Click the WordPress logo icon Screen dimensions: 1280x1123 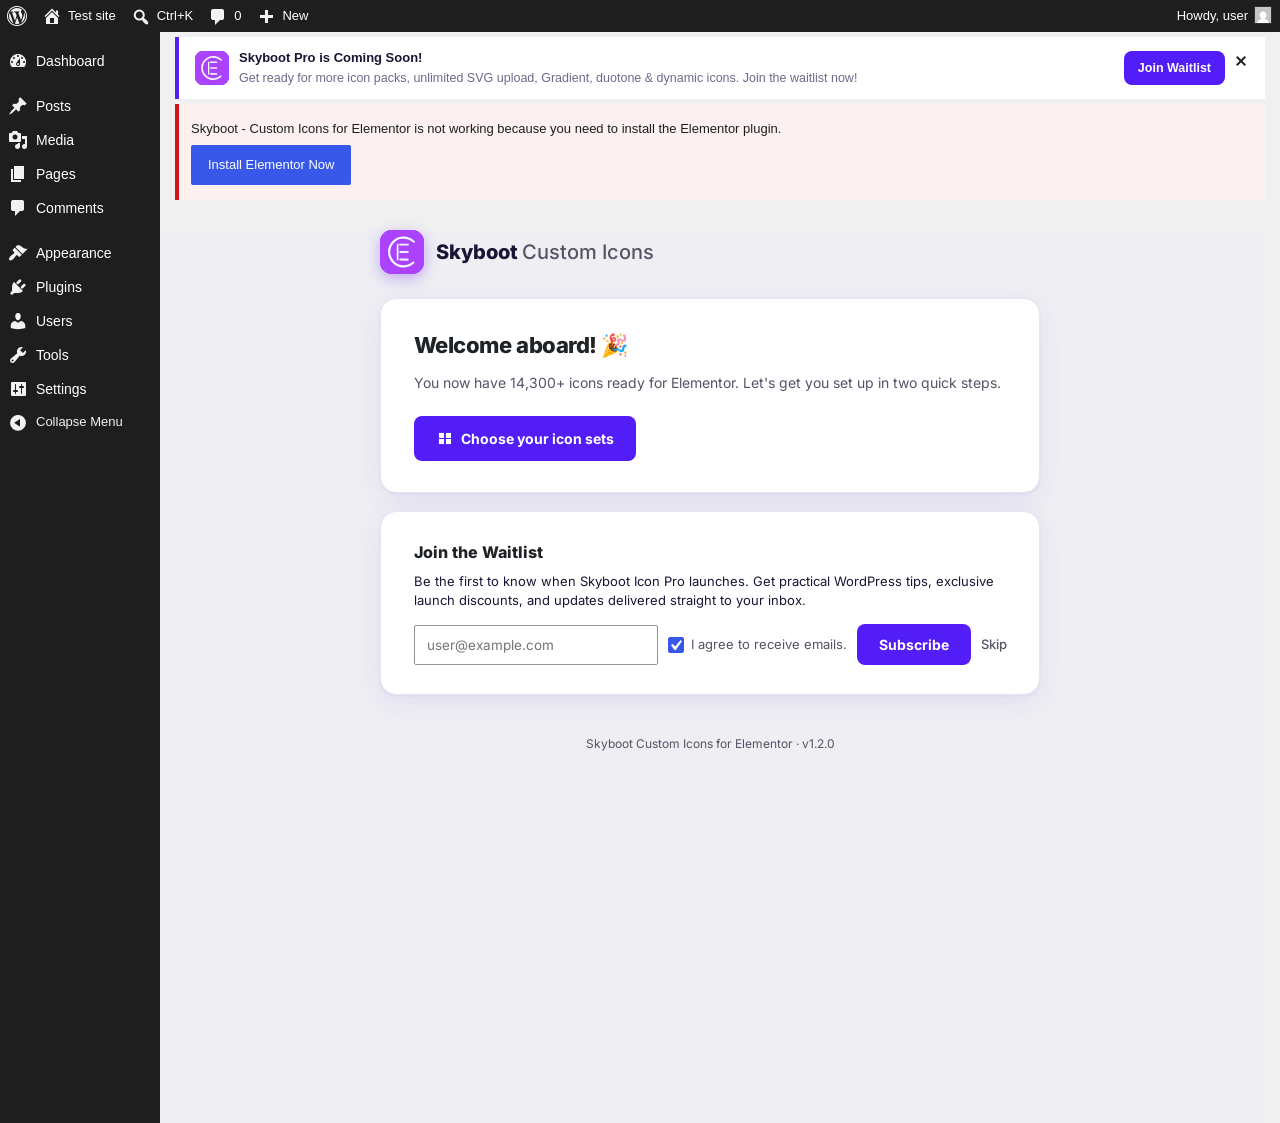coord(17,16)
